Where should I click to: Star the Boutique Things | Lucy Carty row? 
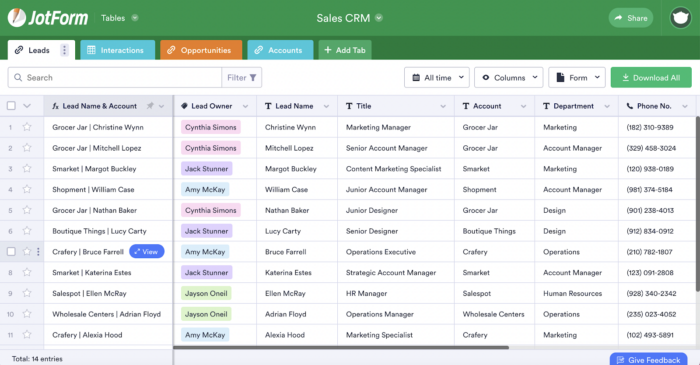click(x=27, y=231)
